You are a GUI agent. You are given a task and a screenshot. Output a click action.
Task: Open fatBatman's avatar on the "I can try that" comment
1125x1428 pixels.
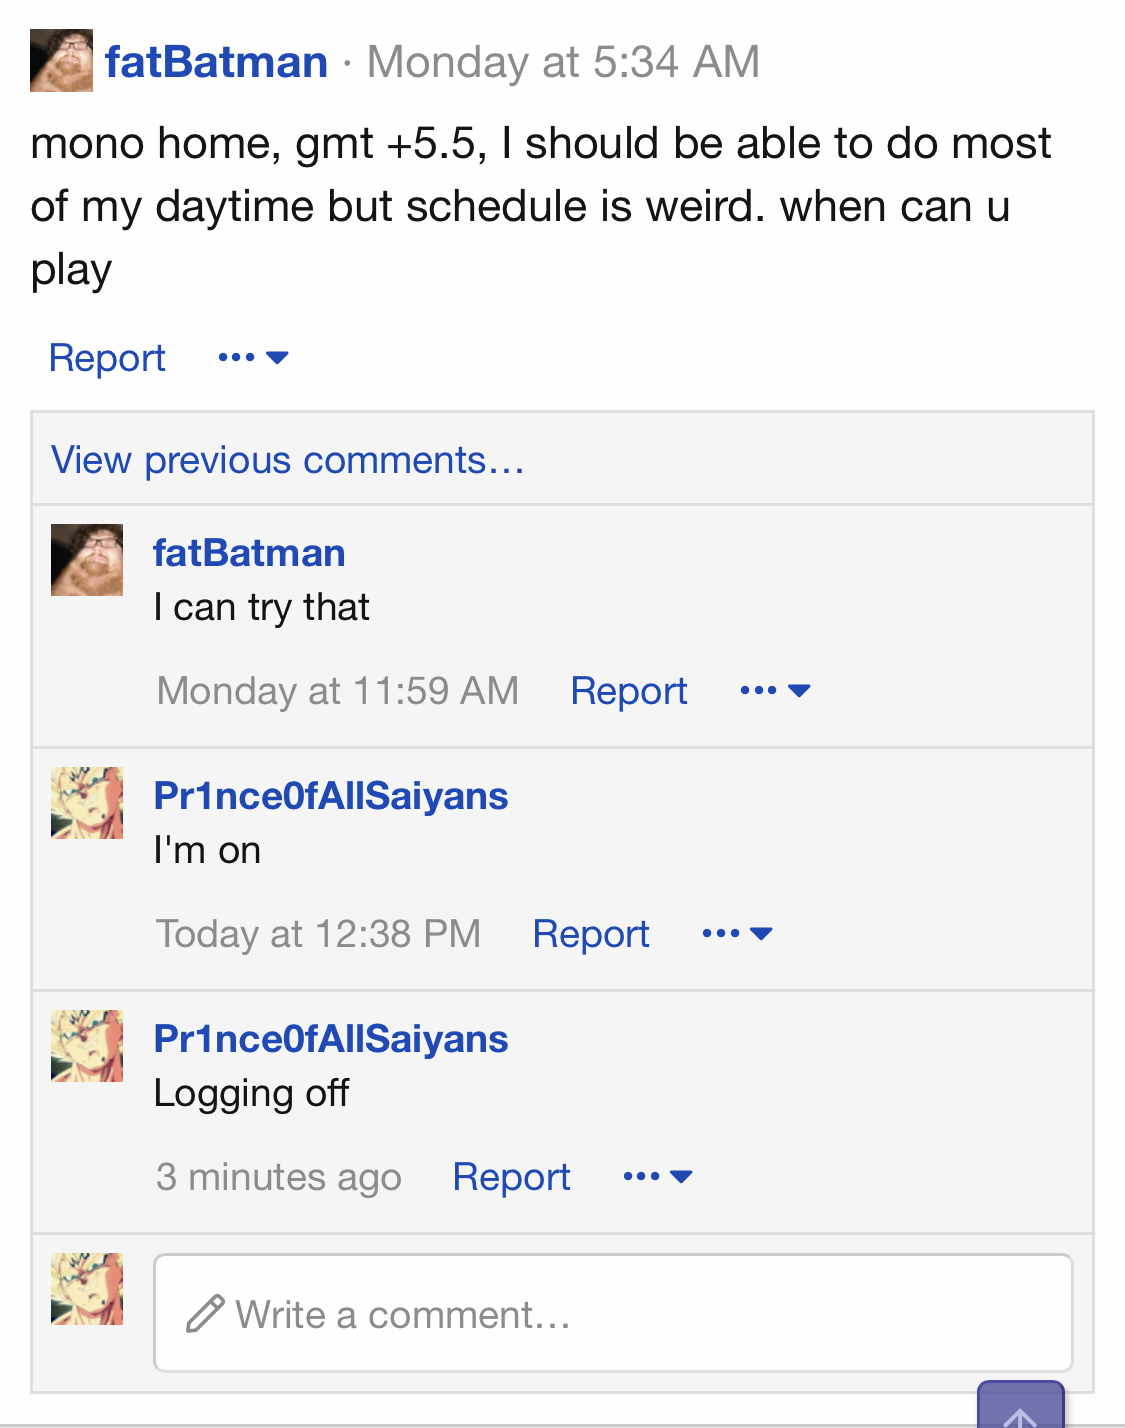coord(87,560)
